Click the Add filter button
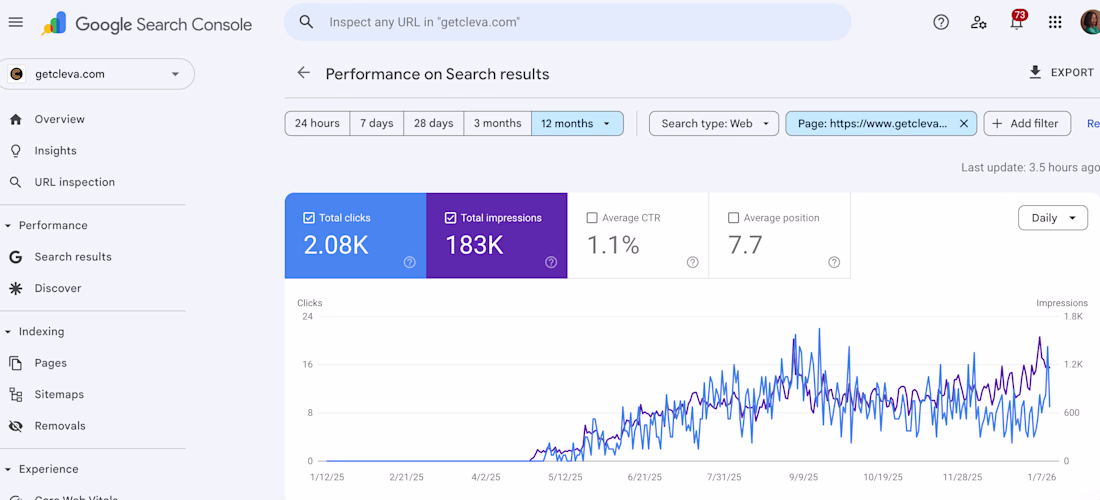Viewport: 1100px width, 500px height. click(x=1027, y=124)
